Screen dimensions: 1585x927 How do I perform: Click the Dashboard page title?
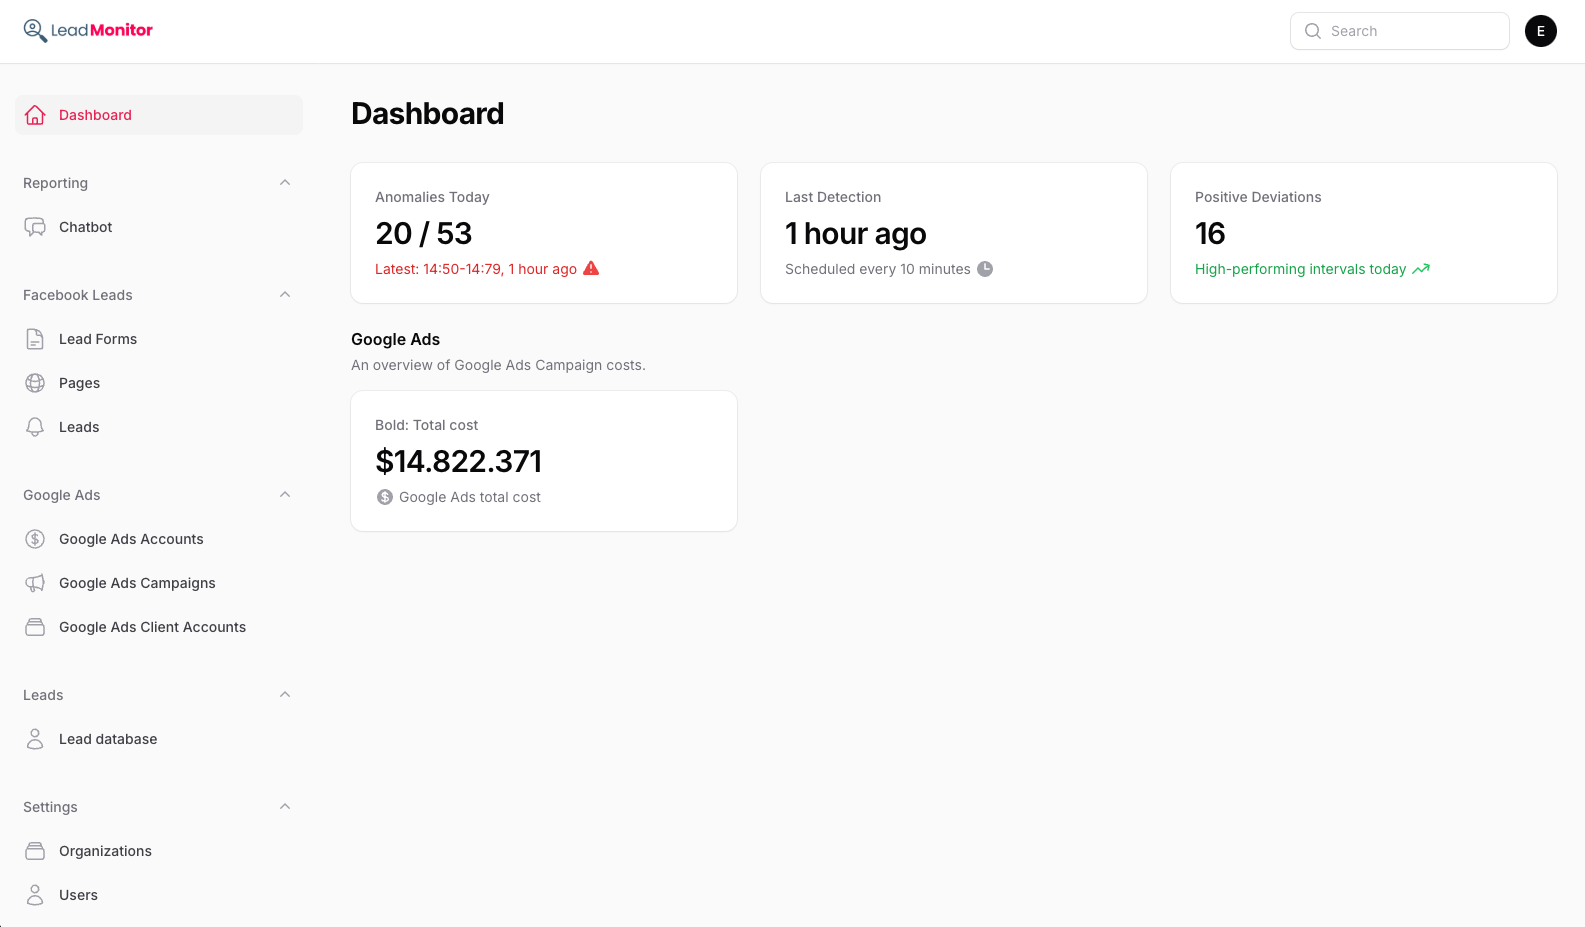click(428, 114)
